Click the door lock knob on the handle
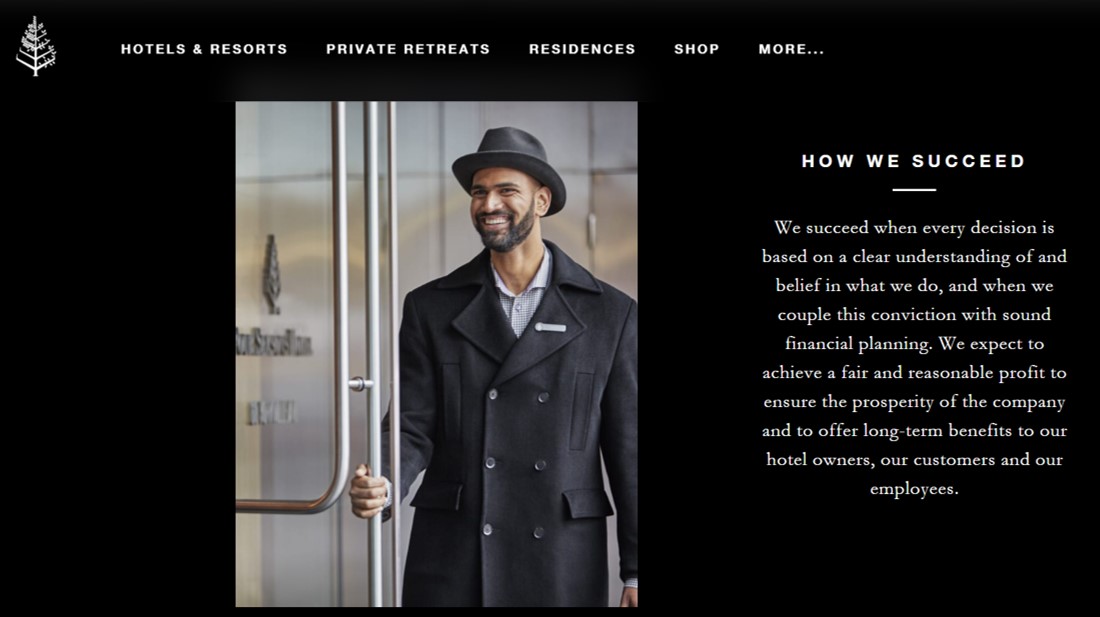Screen dimensions: 1100x617 [x=361, y=384]
